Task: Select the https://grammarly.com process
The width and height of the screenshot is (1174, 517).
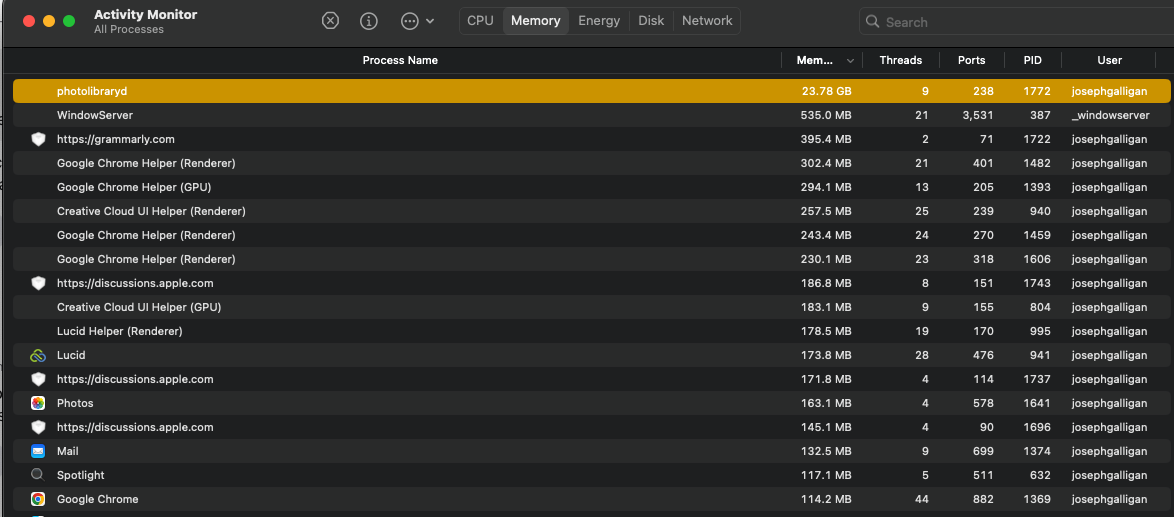Action: coord(116,139)
